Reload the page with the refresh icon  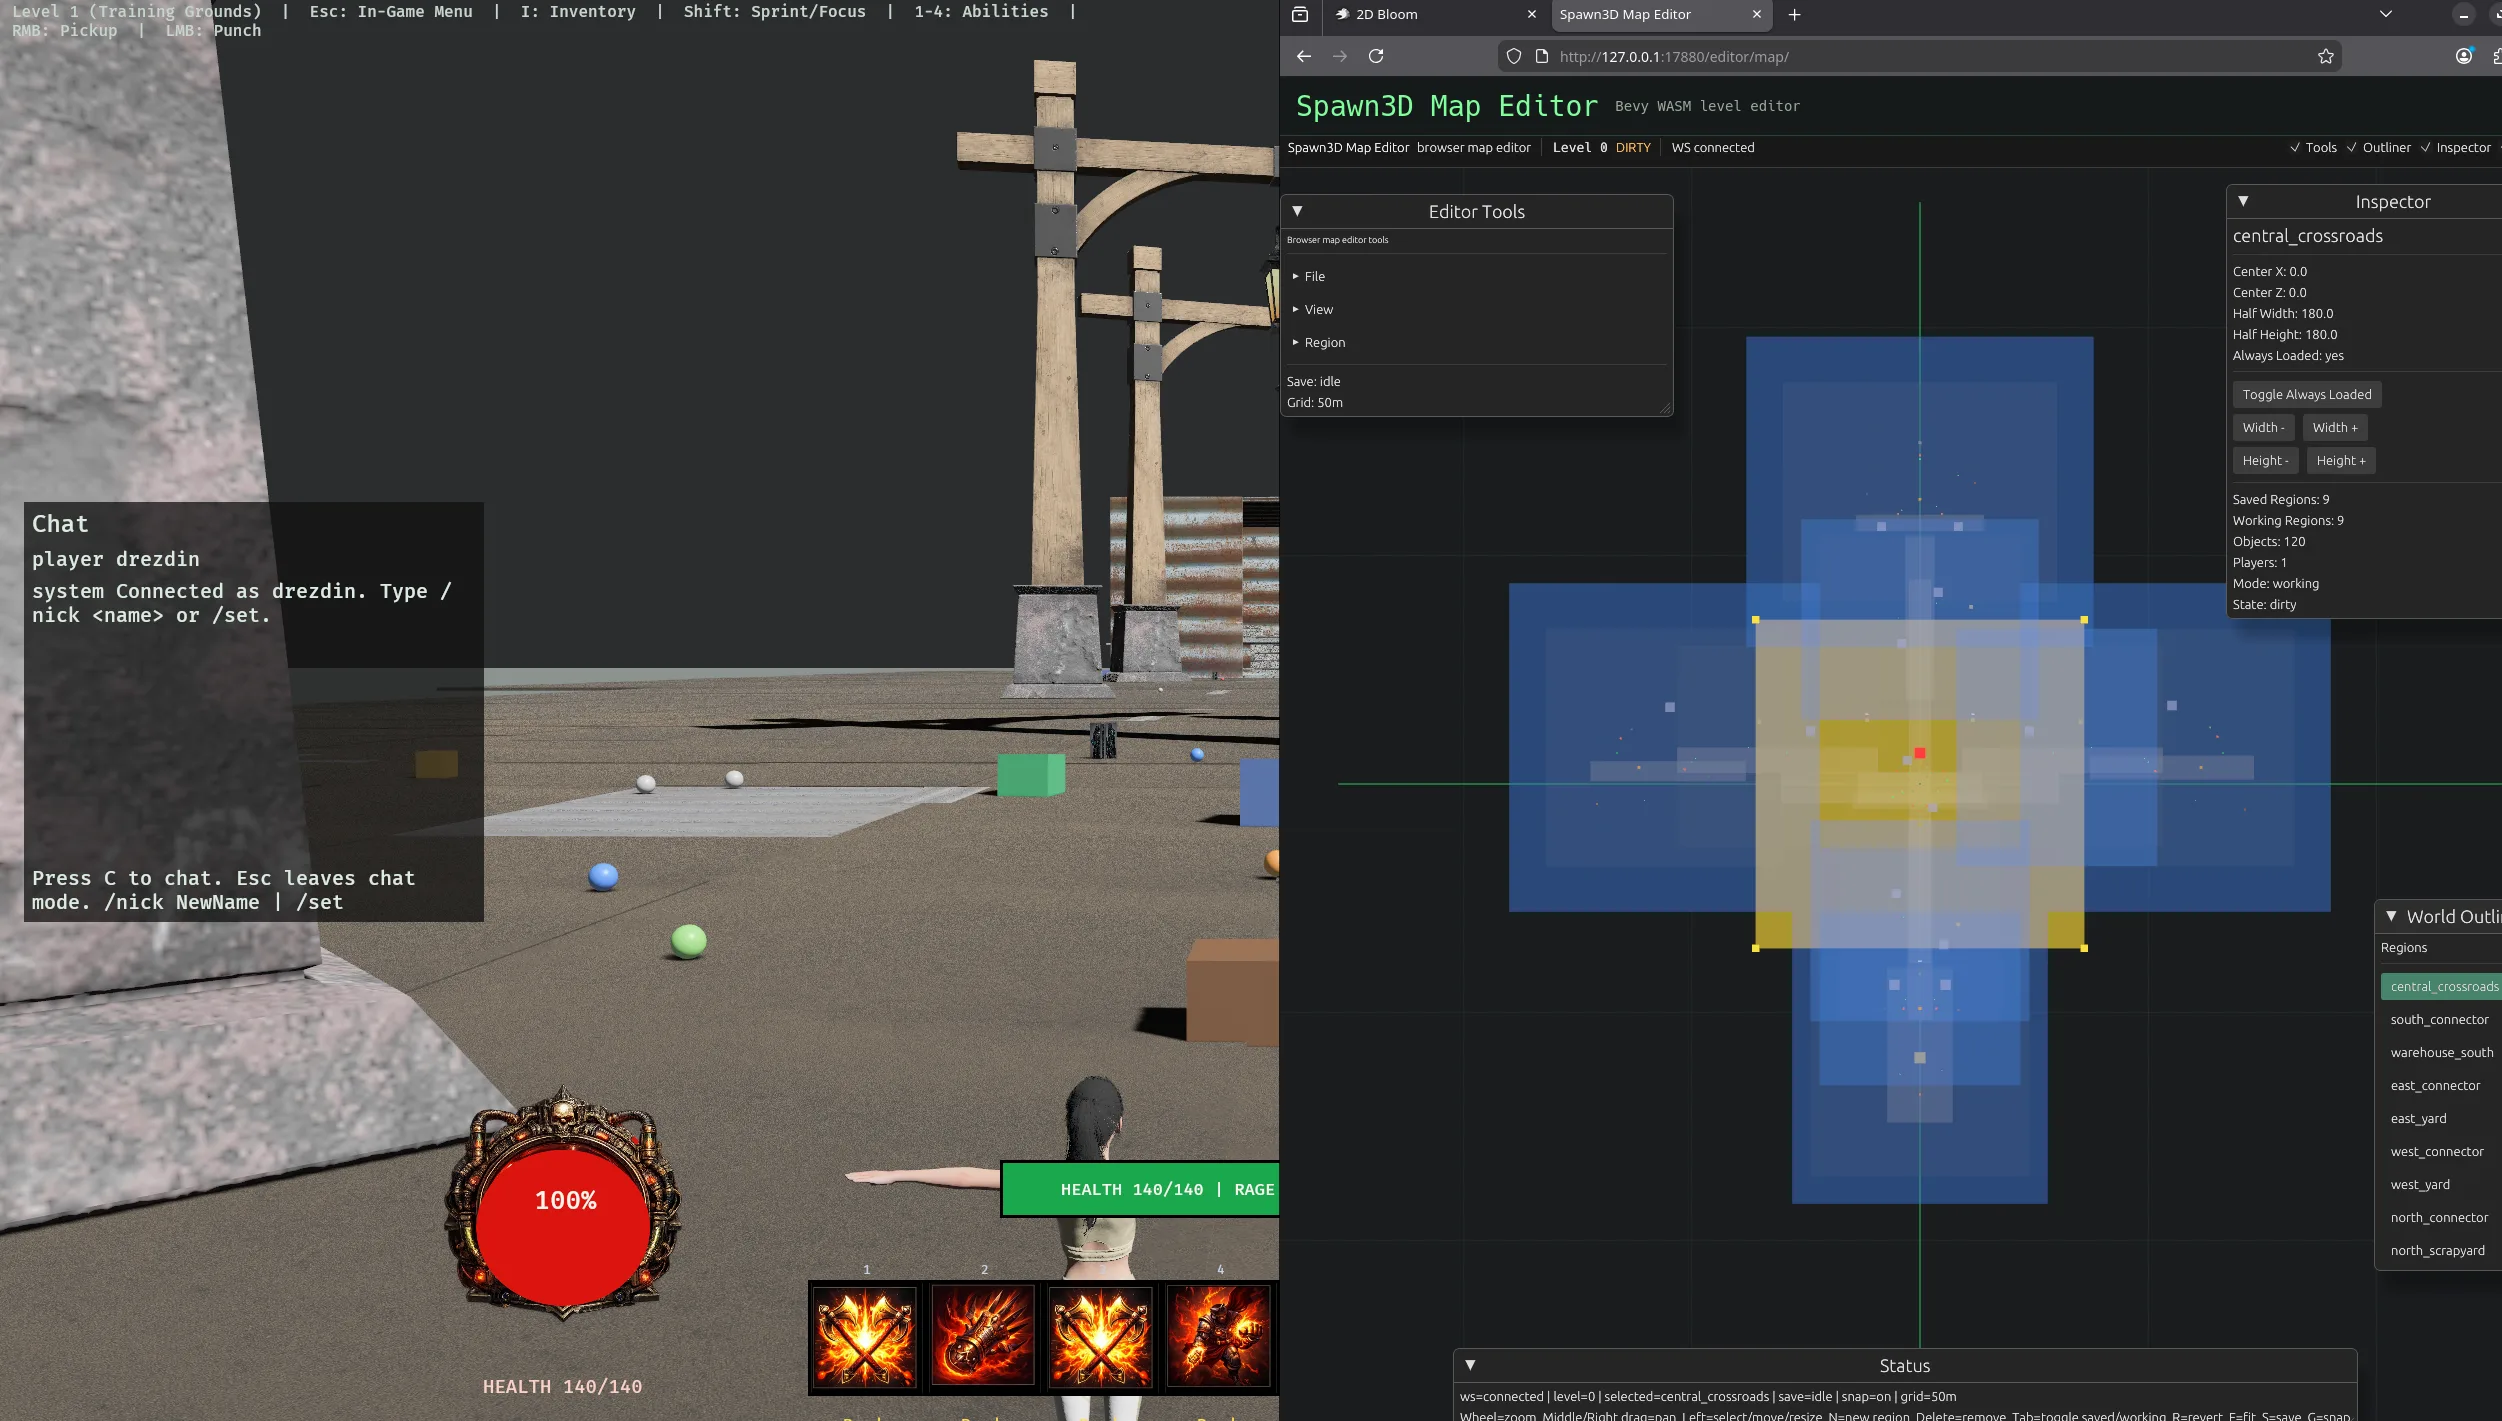[1376, 56]
